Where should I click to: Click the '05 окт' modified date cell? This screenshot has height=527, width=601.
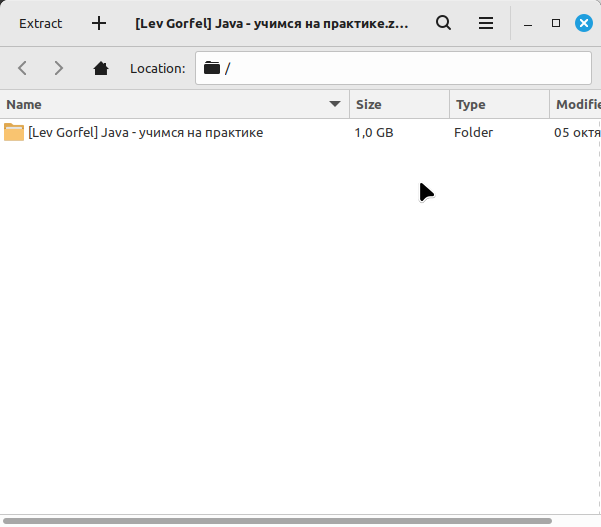click(x=577, y=133)
